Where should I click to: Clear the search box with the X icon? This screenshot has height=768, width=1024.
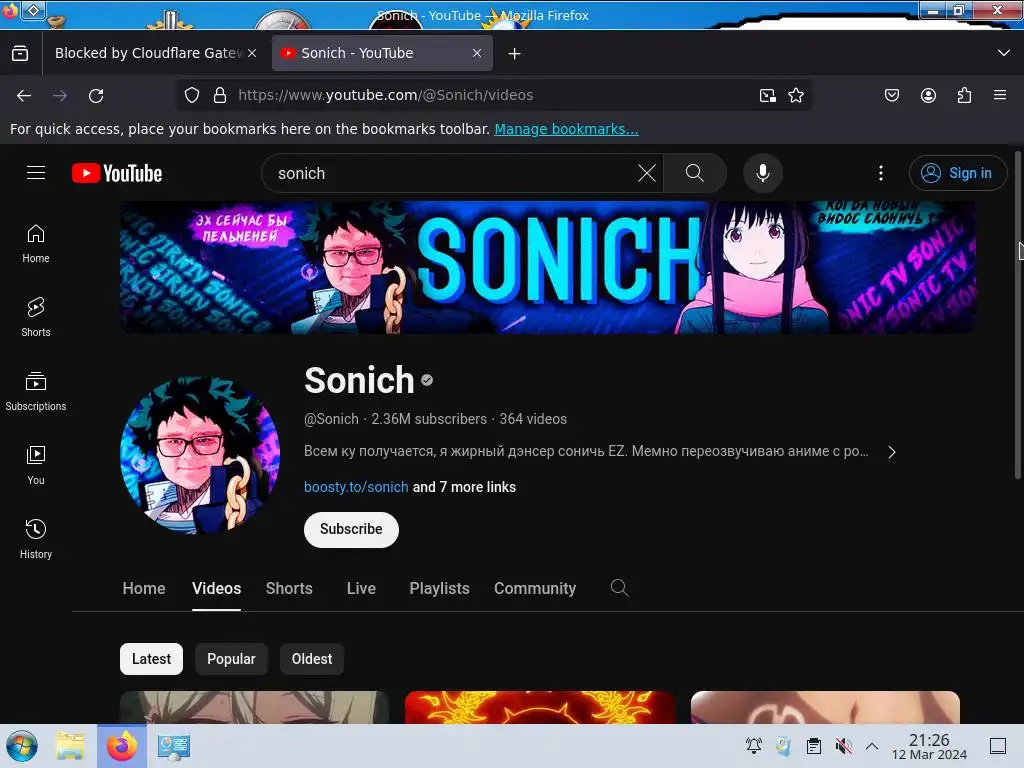point(647,173)
